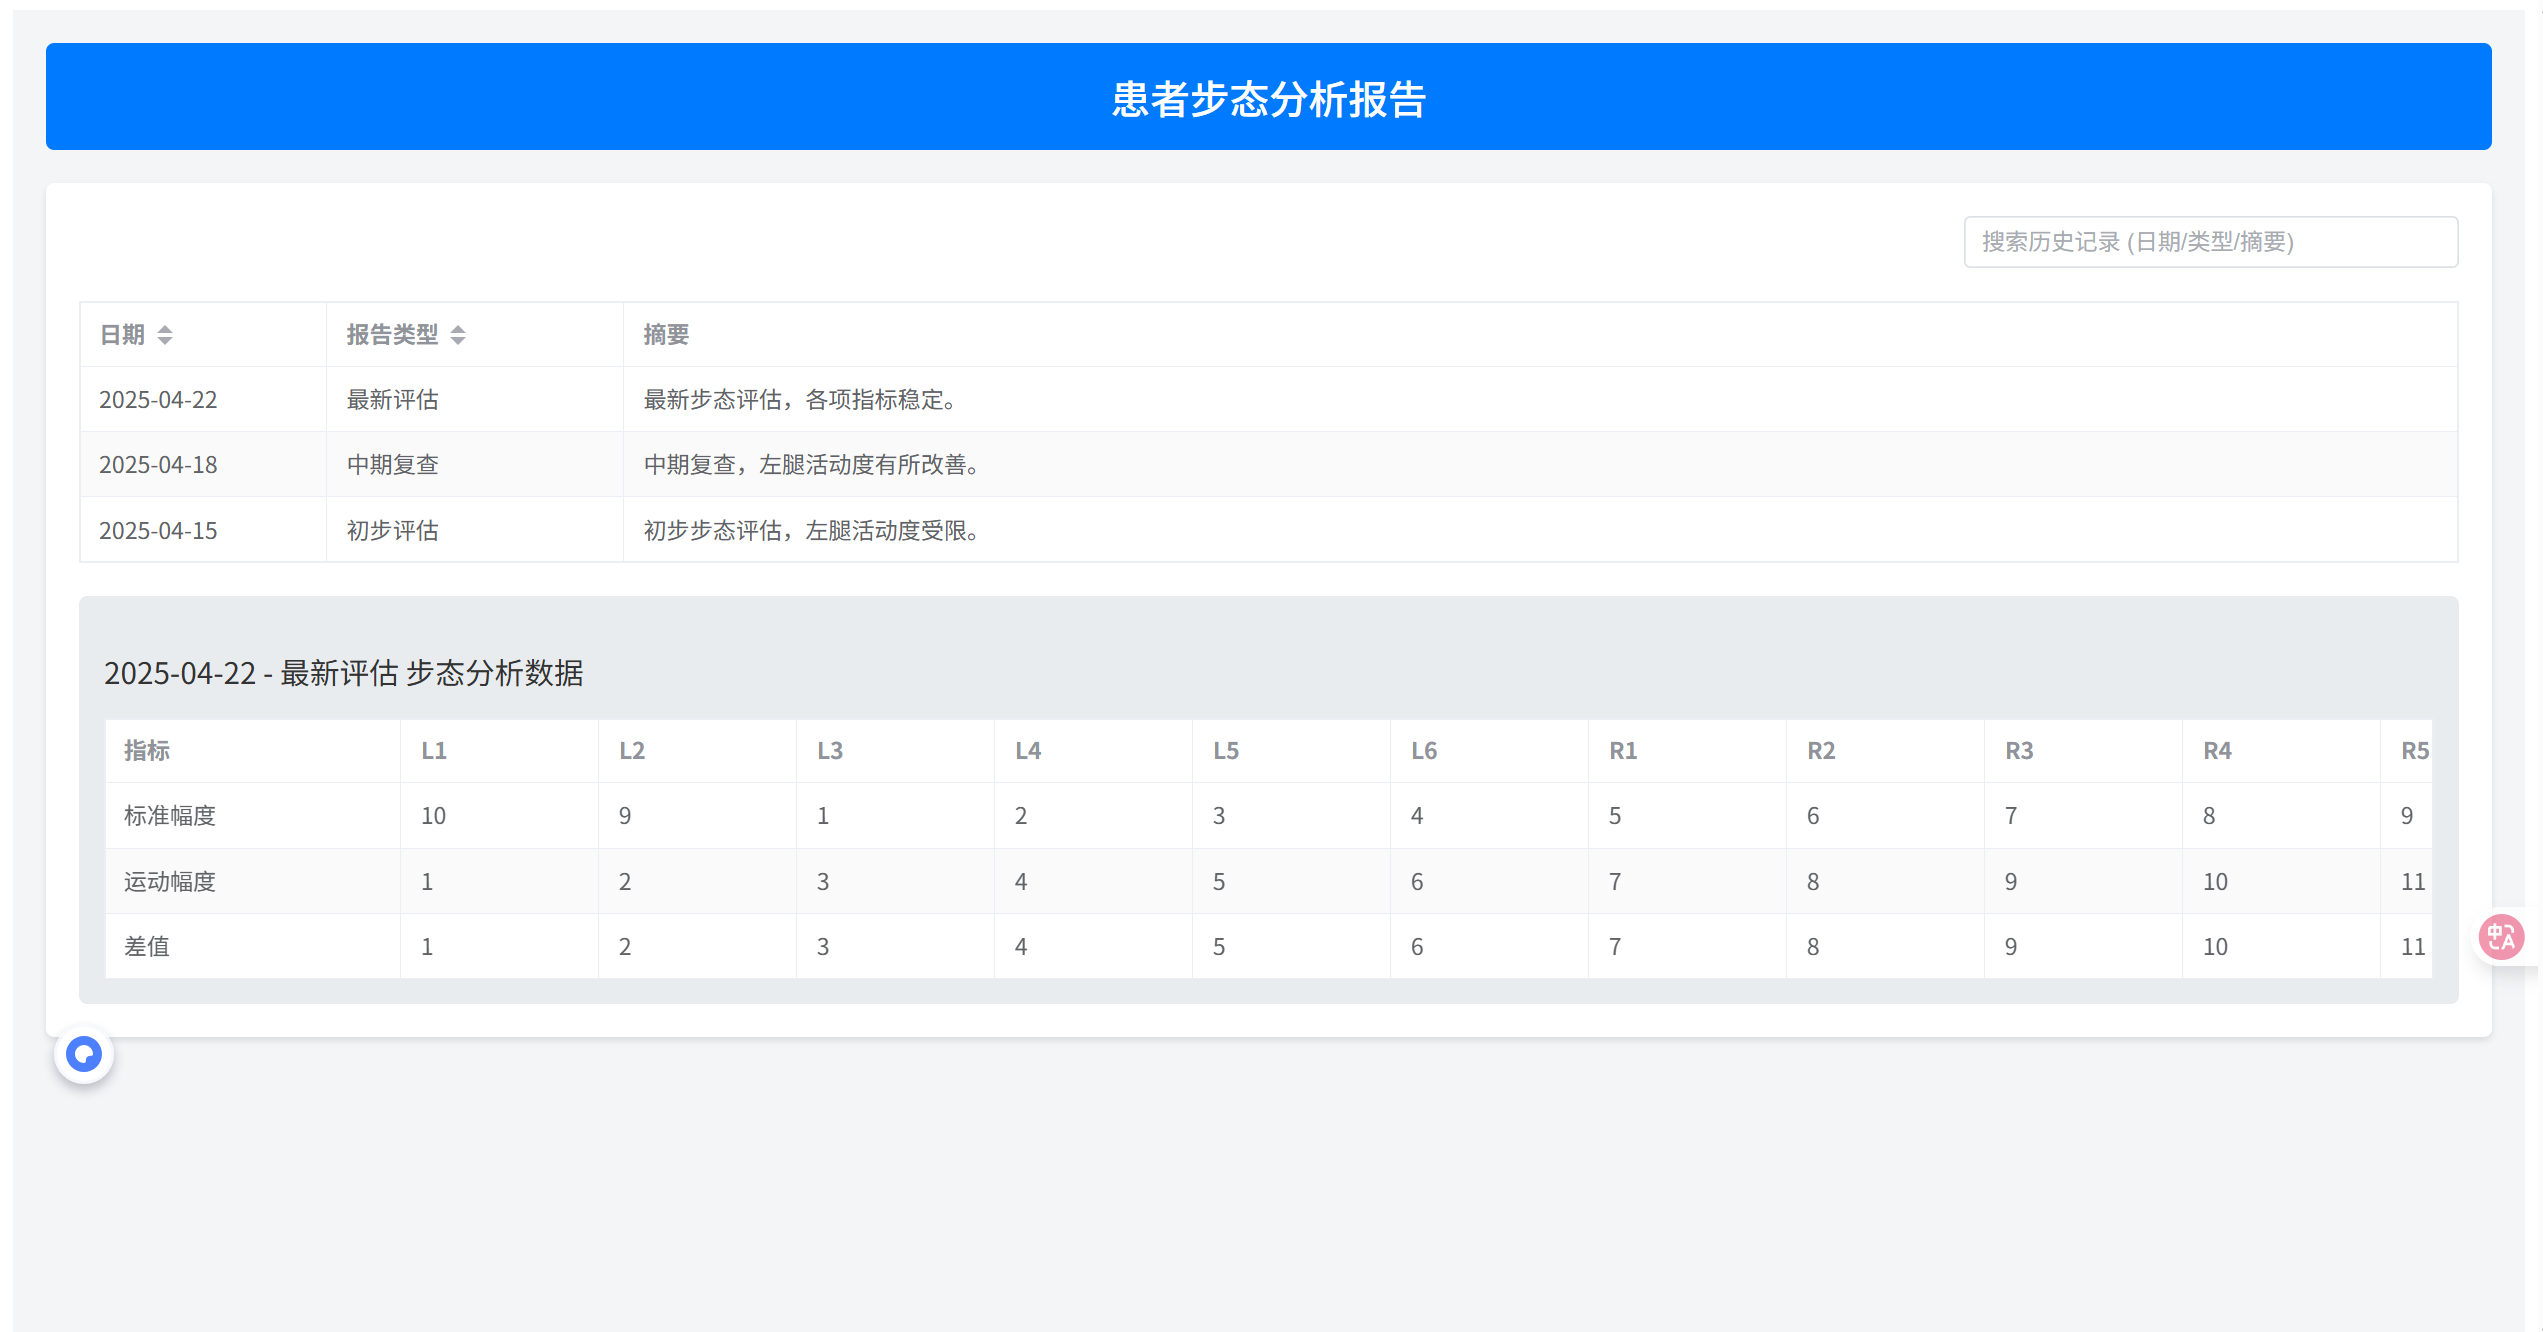Focus the history records search field
Viewport: 2543px width, 1332px height.
2210,242
